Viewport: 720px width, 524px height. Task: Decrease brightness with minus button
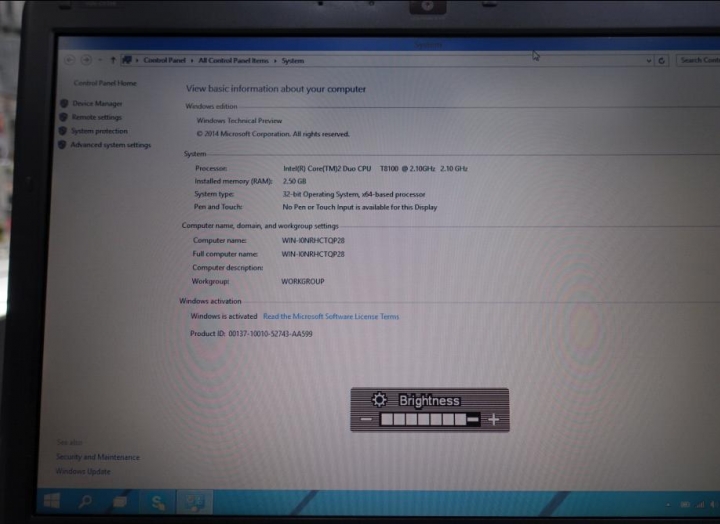click(x=366, y=419)
